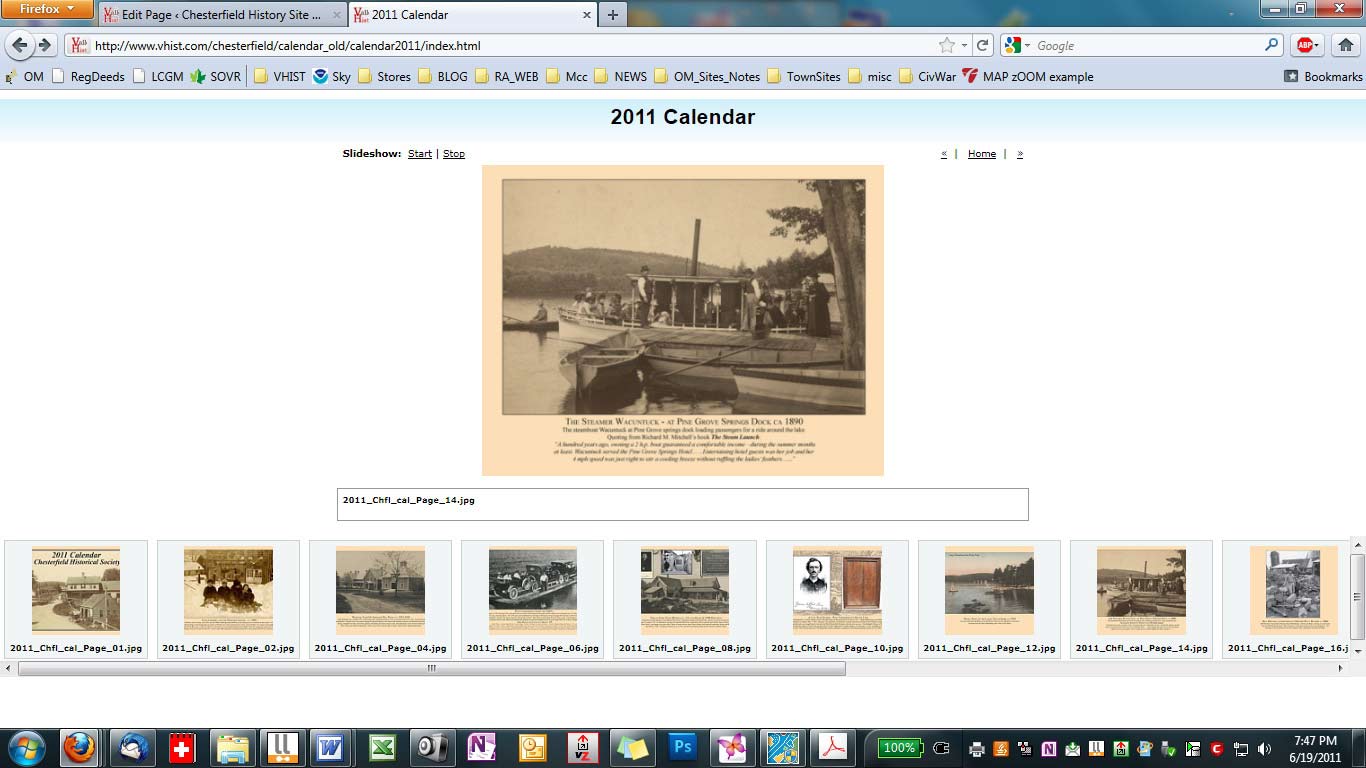Open the Bookmarks menu button
The height and width of the screenshot is (768, 1366).
click(x=1323, y=76)
